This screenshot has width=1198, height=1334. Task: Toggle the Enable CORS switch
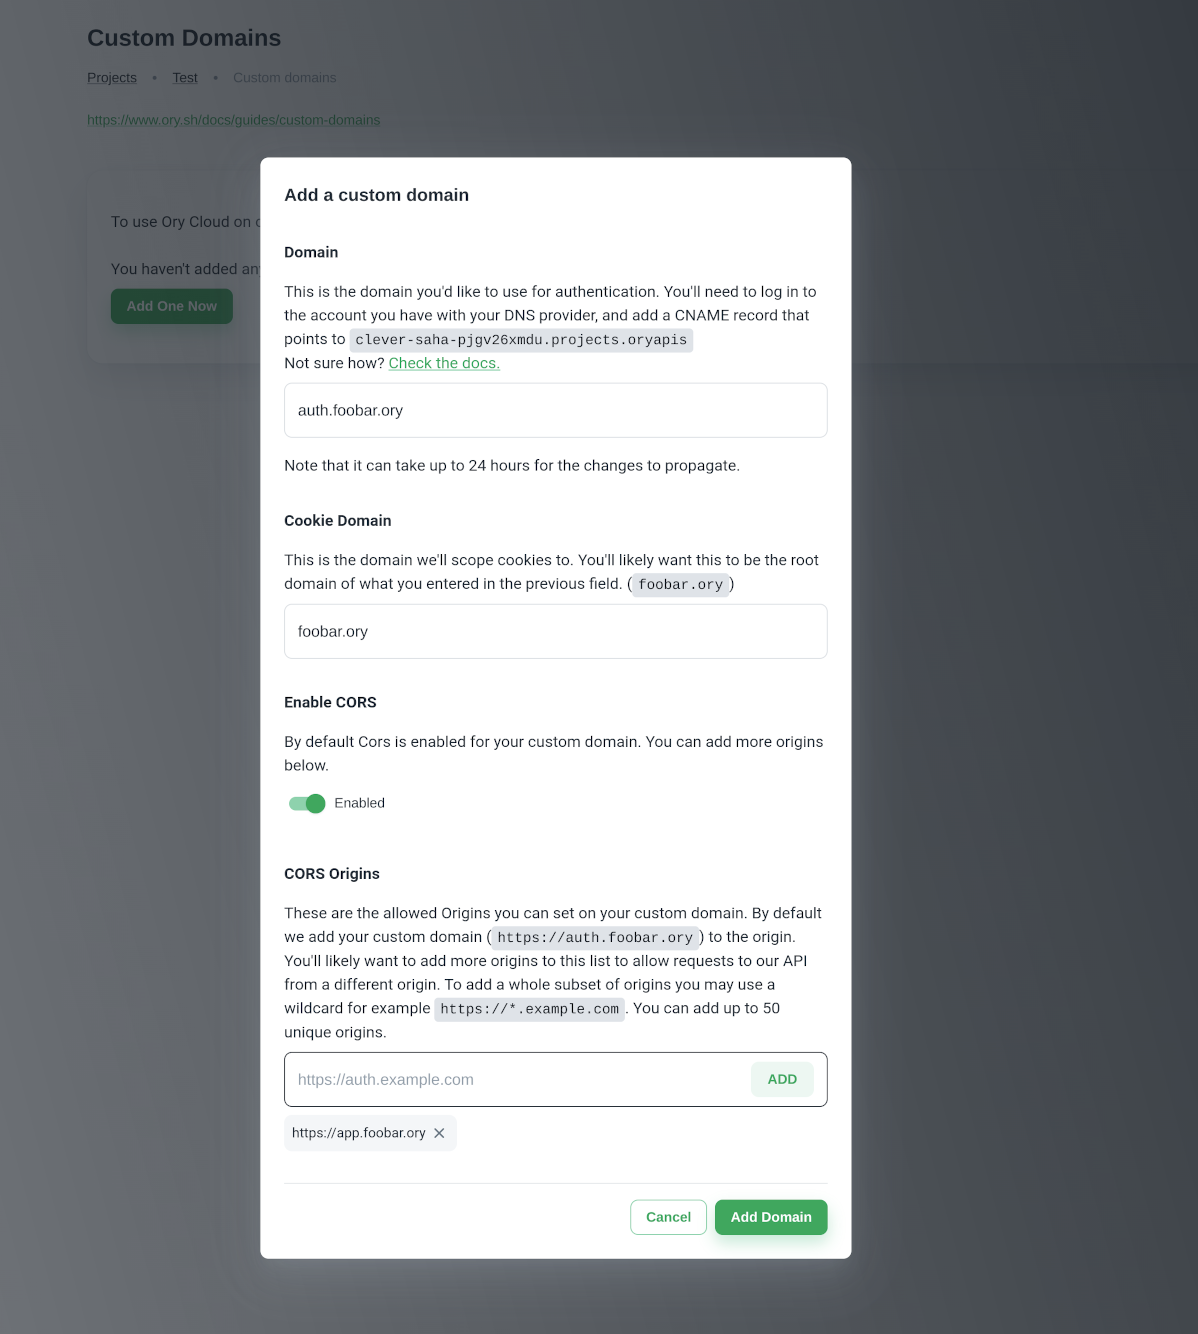[307, 803]
